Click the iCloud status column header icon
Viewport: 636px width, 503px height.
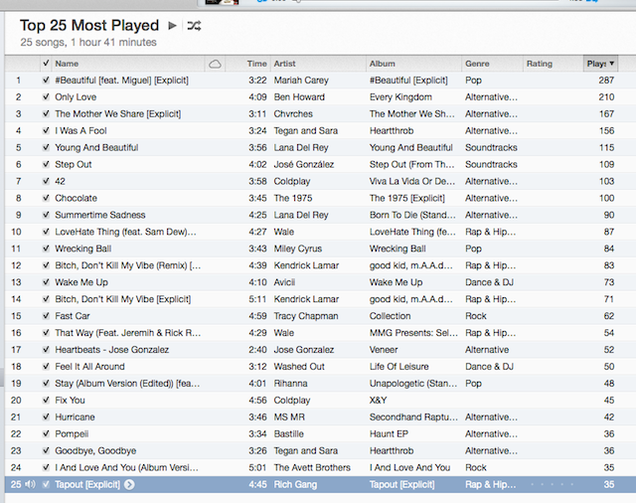coord(215,64)
